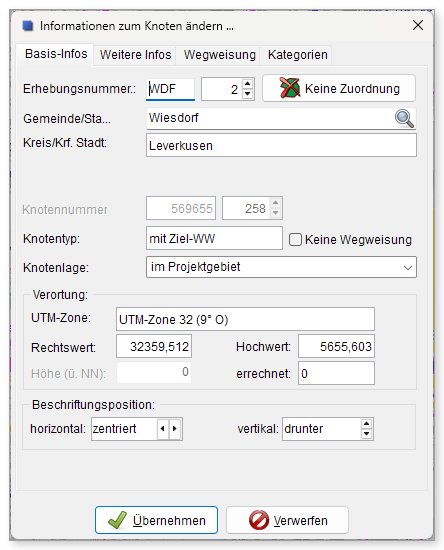
Task: Click the Knotentyp field mit Ziel-WW
Action: [x=214, y=239]
